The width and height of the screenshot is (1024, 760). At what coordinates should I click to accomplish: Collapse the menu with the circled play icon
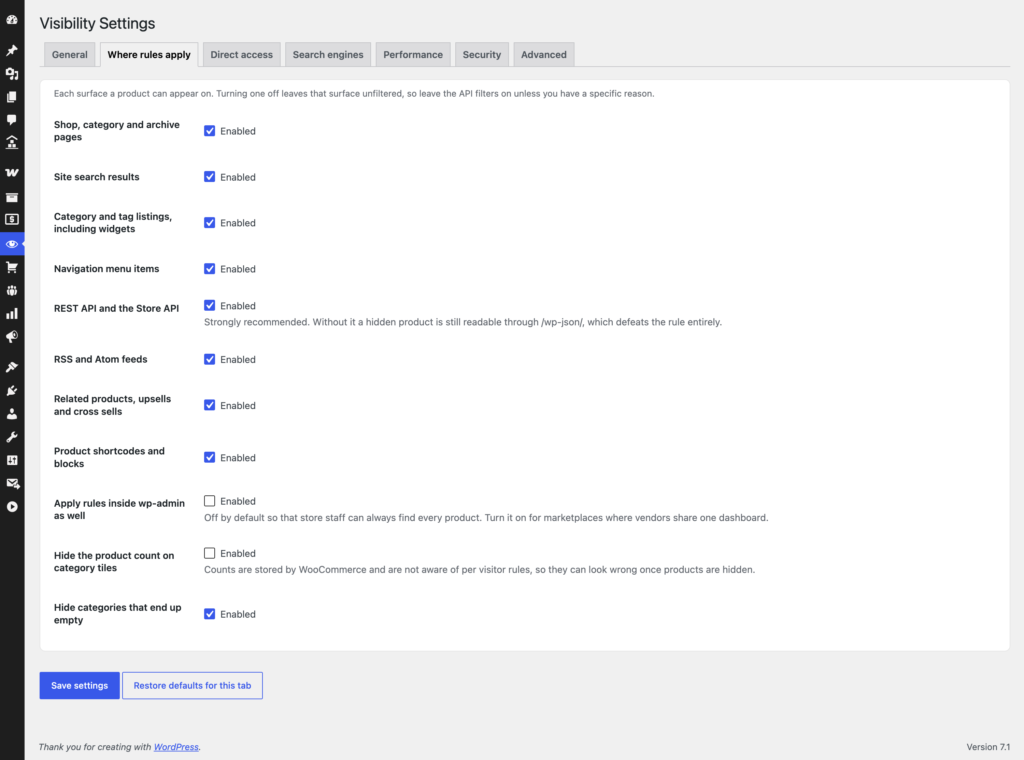click(x=12, y=507)
